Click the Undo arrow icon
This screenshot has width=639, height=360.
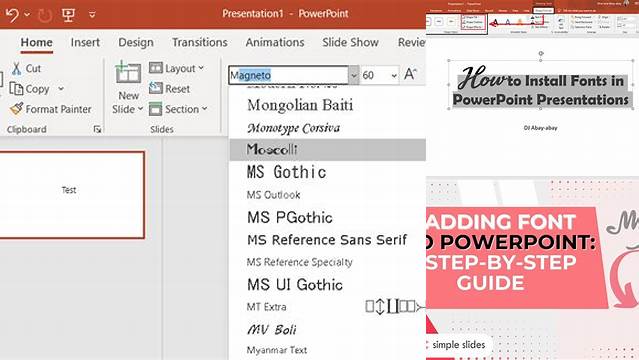(12, 15)
